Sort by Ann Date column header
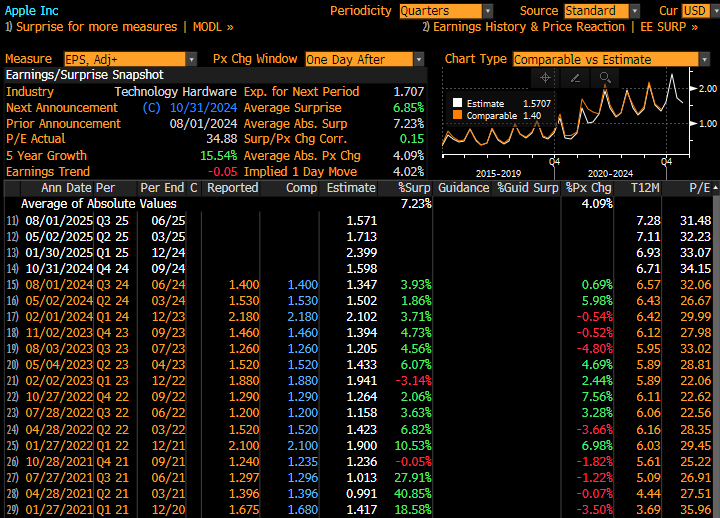720x518 pixels. [67, 188]
